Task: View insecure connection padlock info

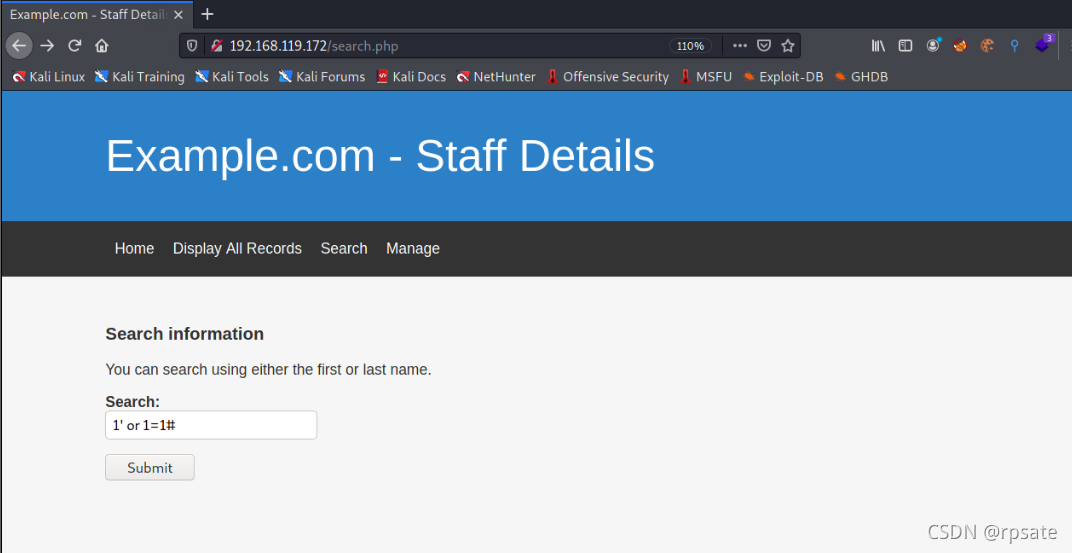Action: tap(217, 46)
